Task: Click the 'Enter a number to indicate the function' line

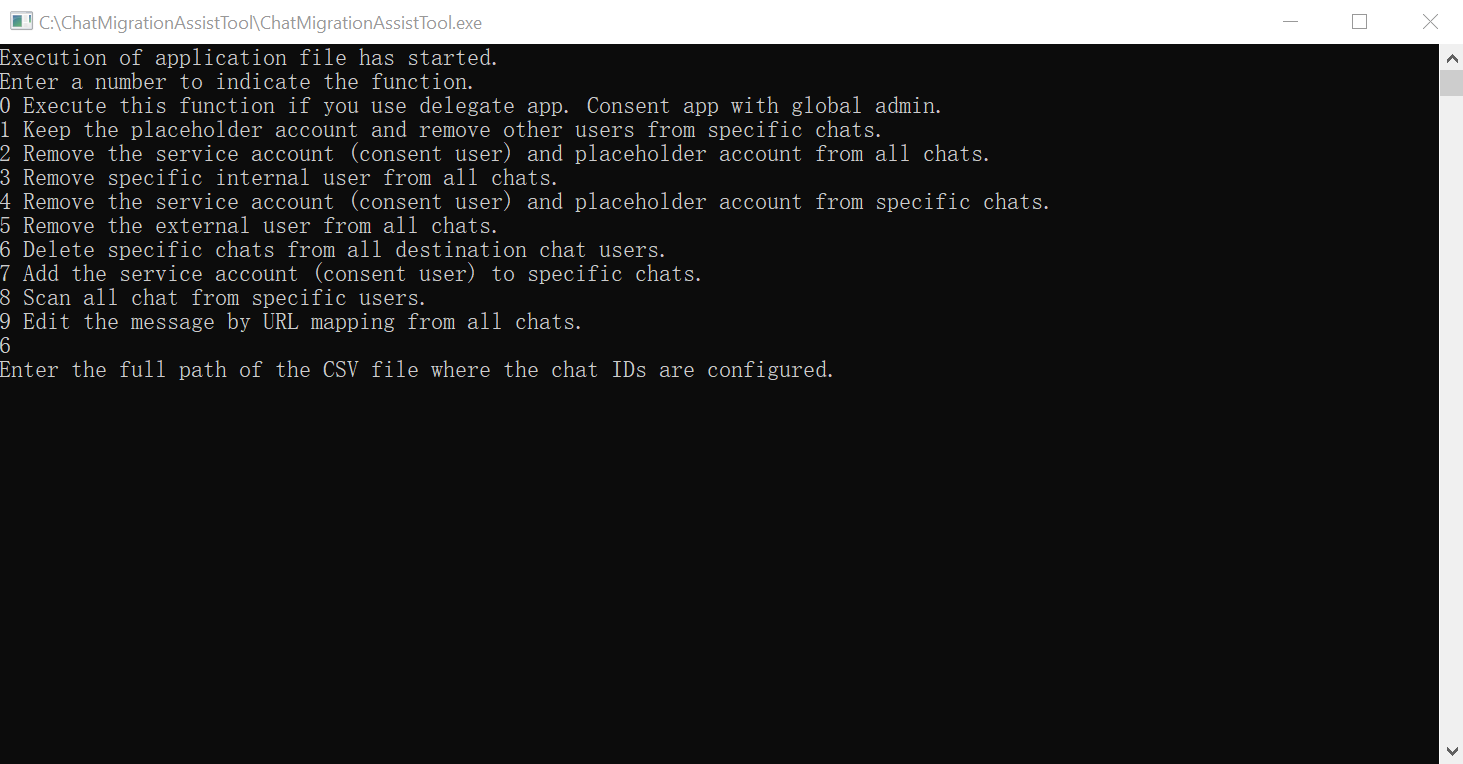Action: point(237,82)
